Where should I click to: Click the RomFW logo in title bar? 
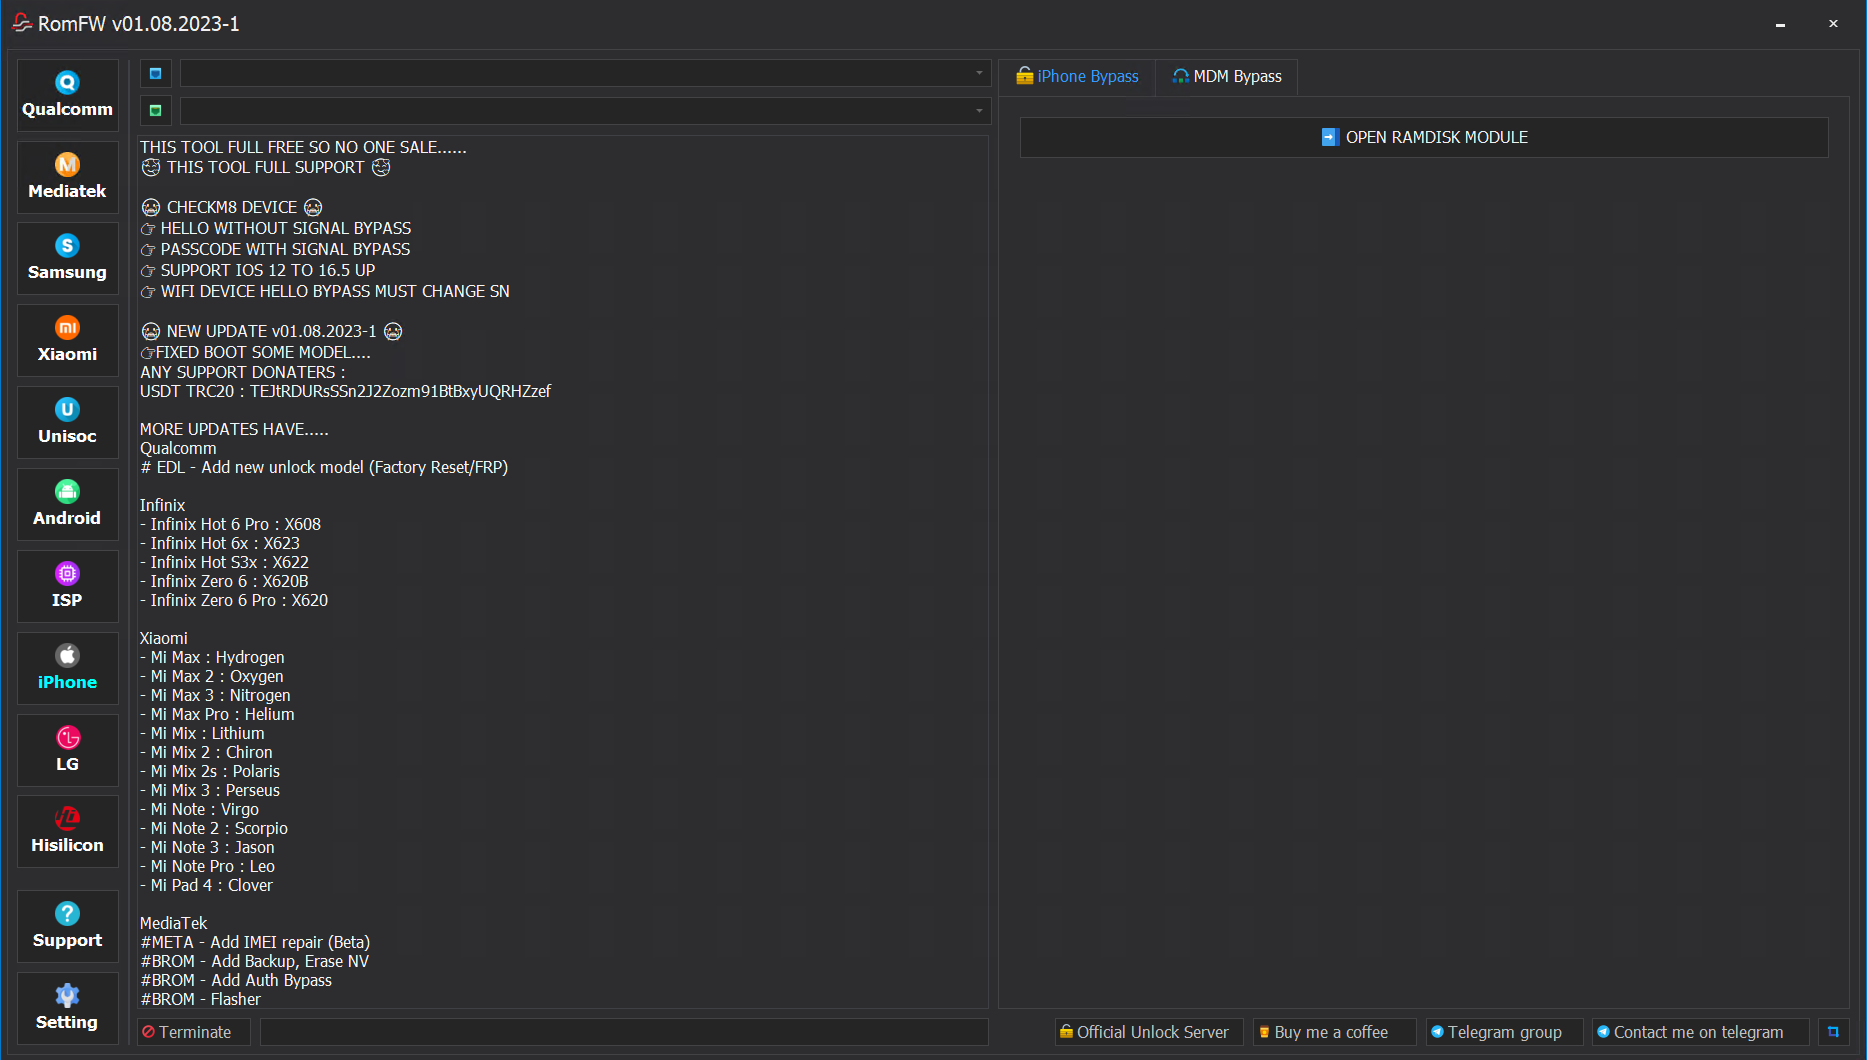click(22, 23)
